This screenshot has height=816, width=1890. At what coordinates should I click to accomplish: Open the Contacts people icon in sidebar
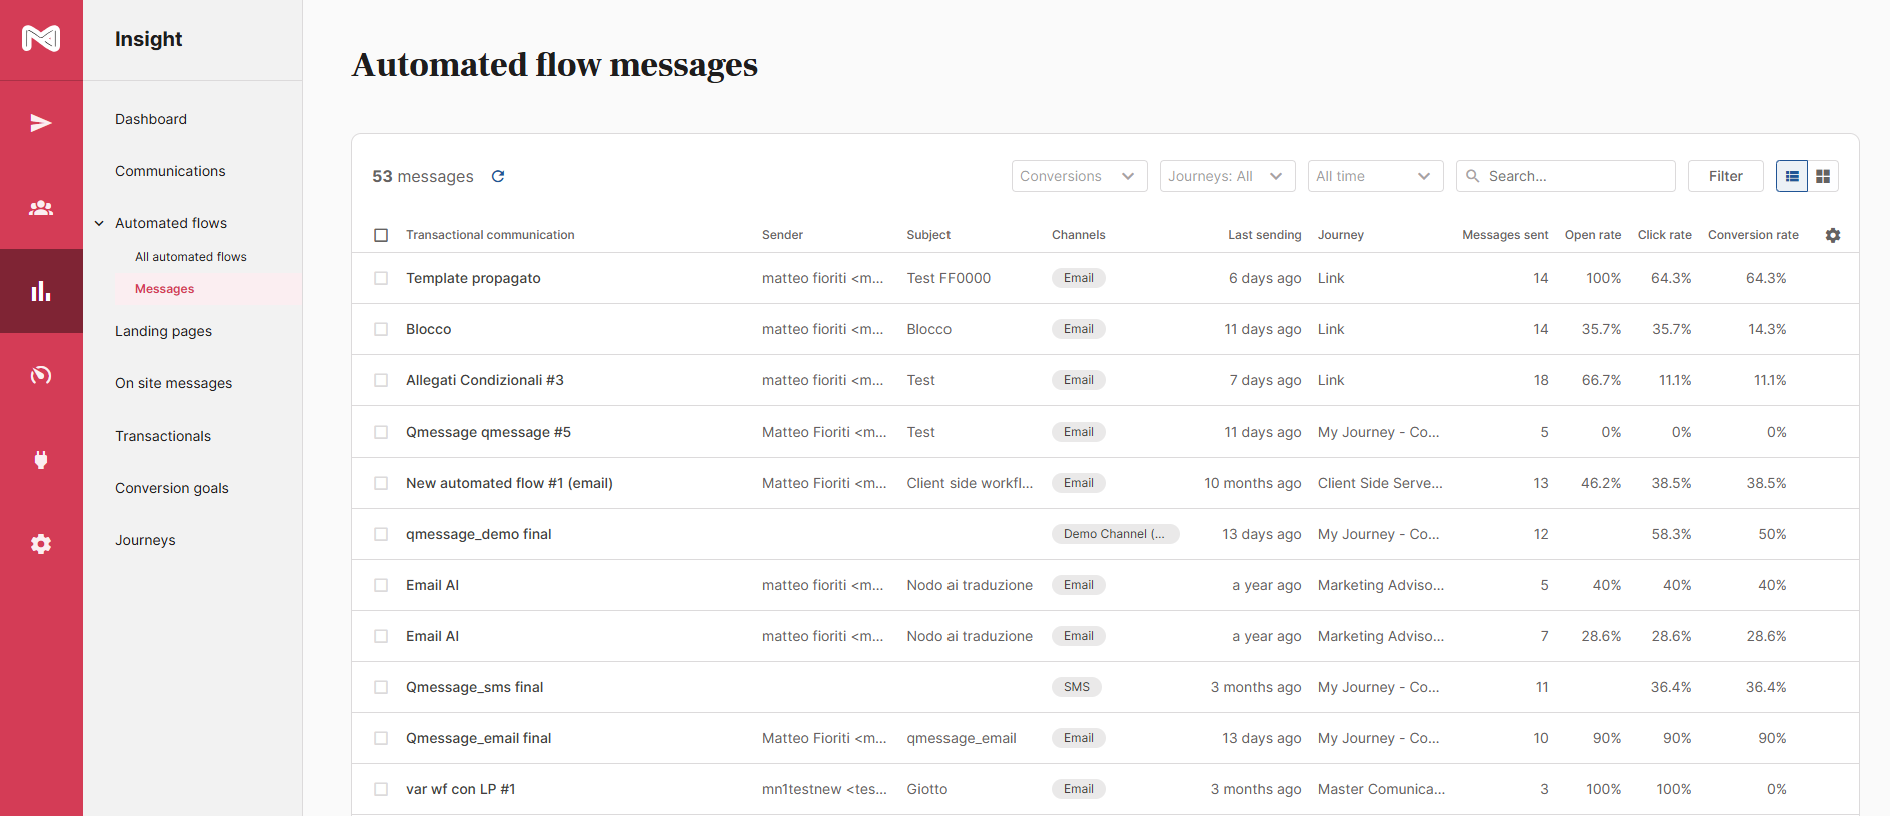pos(41,208)
